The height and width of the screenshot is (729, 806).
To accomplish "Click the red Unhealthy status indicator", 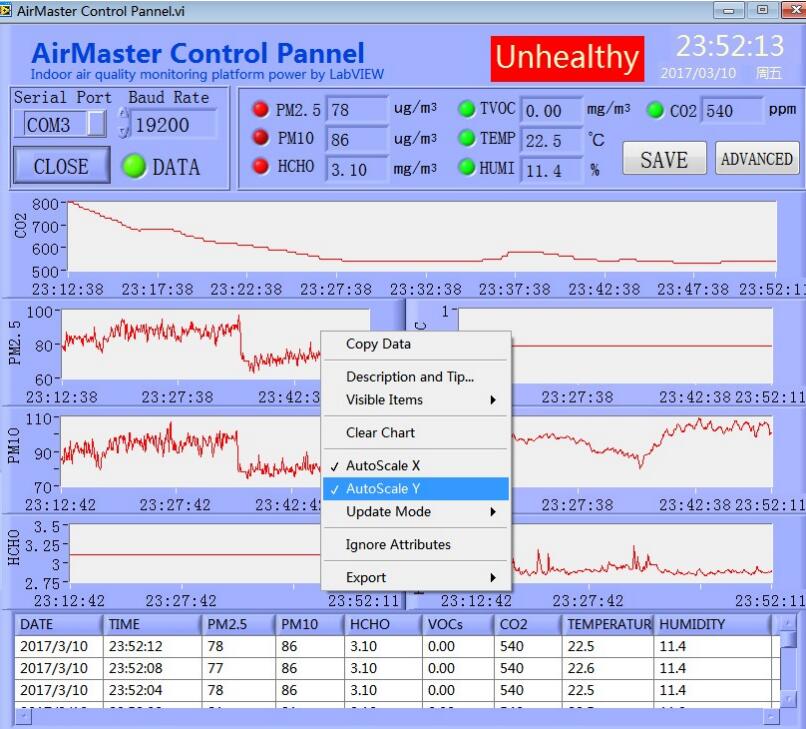I will [567, 58].
